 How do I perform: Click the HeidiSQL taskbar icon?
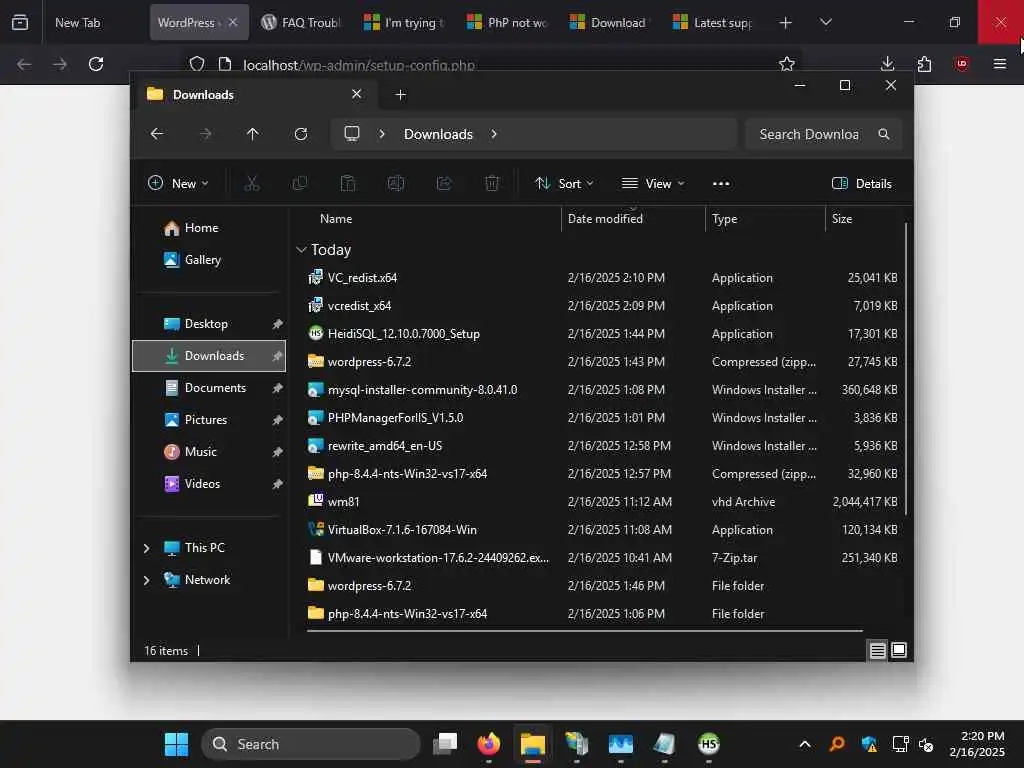(x=708, y=744)
